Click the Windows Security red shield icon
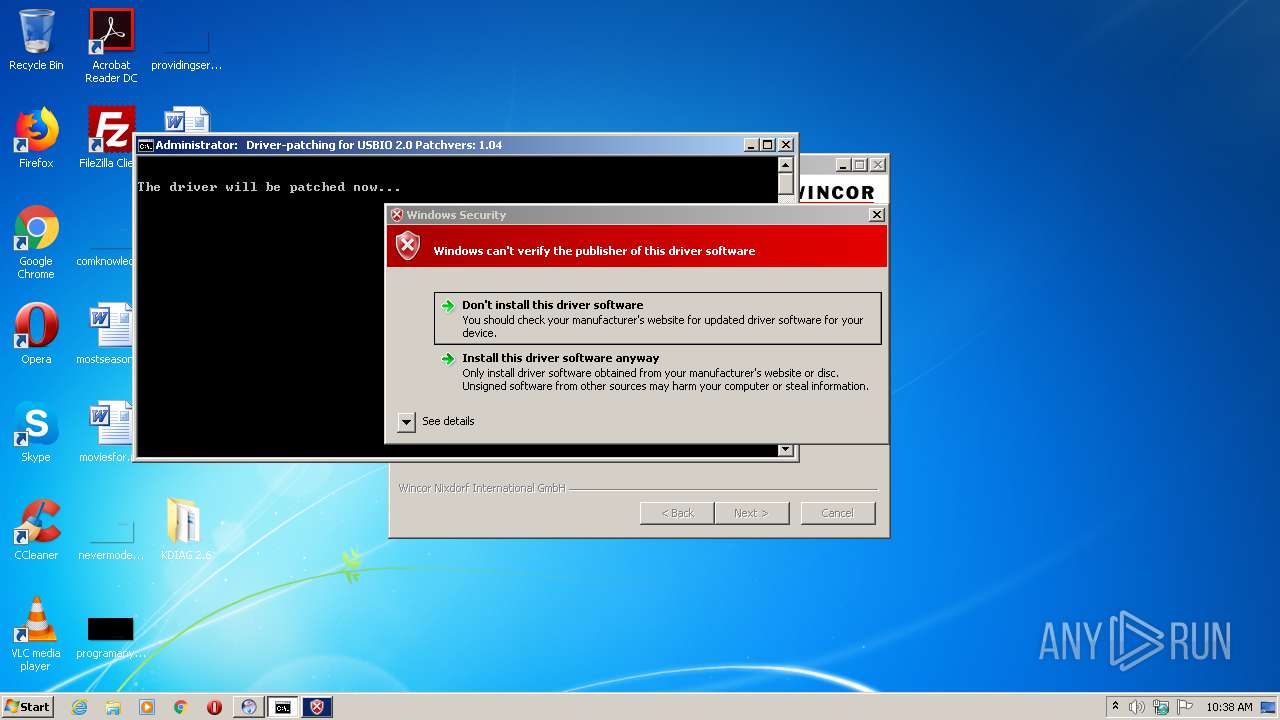 [x=408, y=246]
